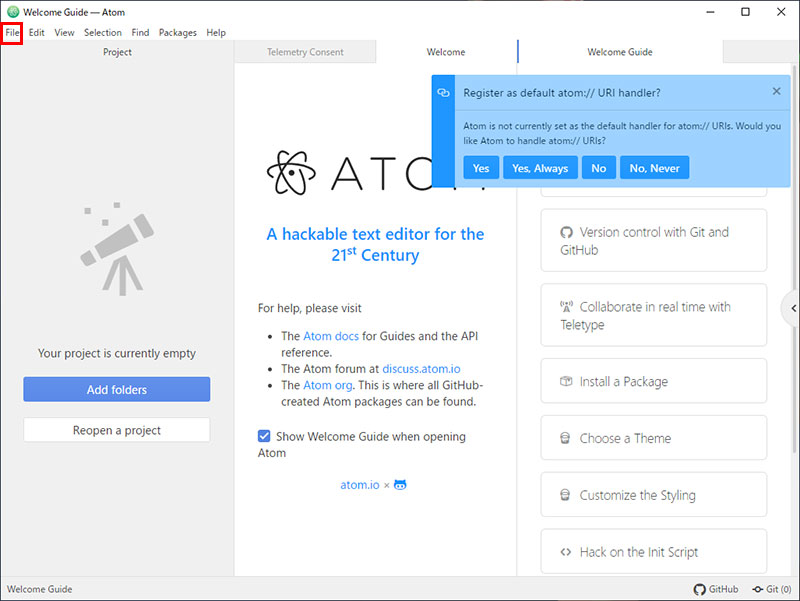Click the Add folders button
This screenshot has height=601, width=800.
tap(117, 390)
